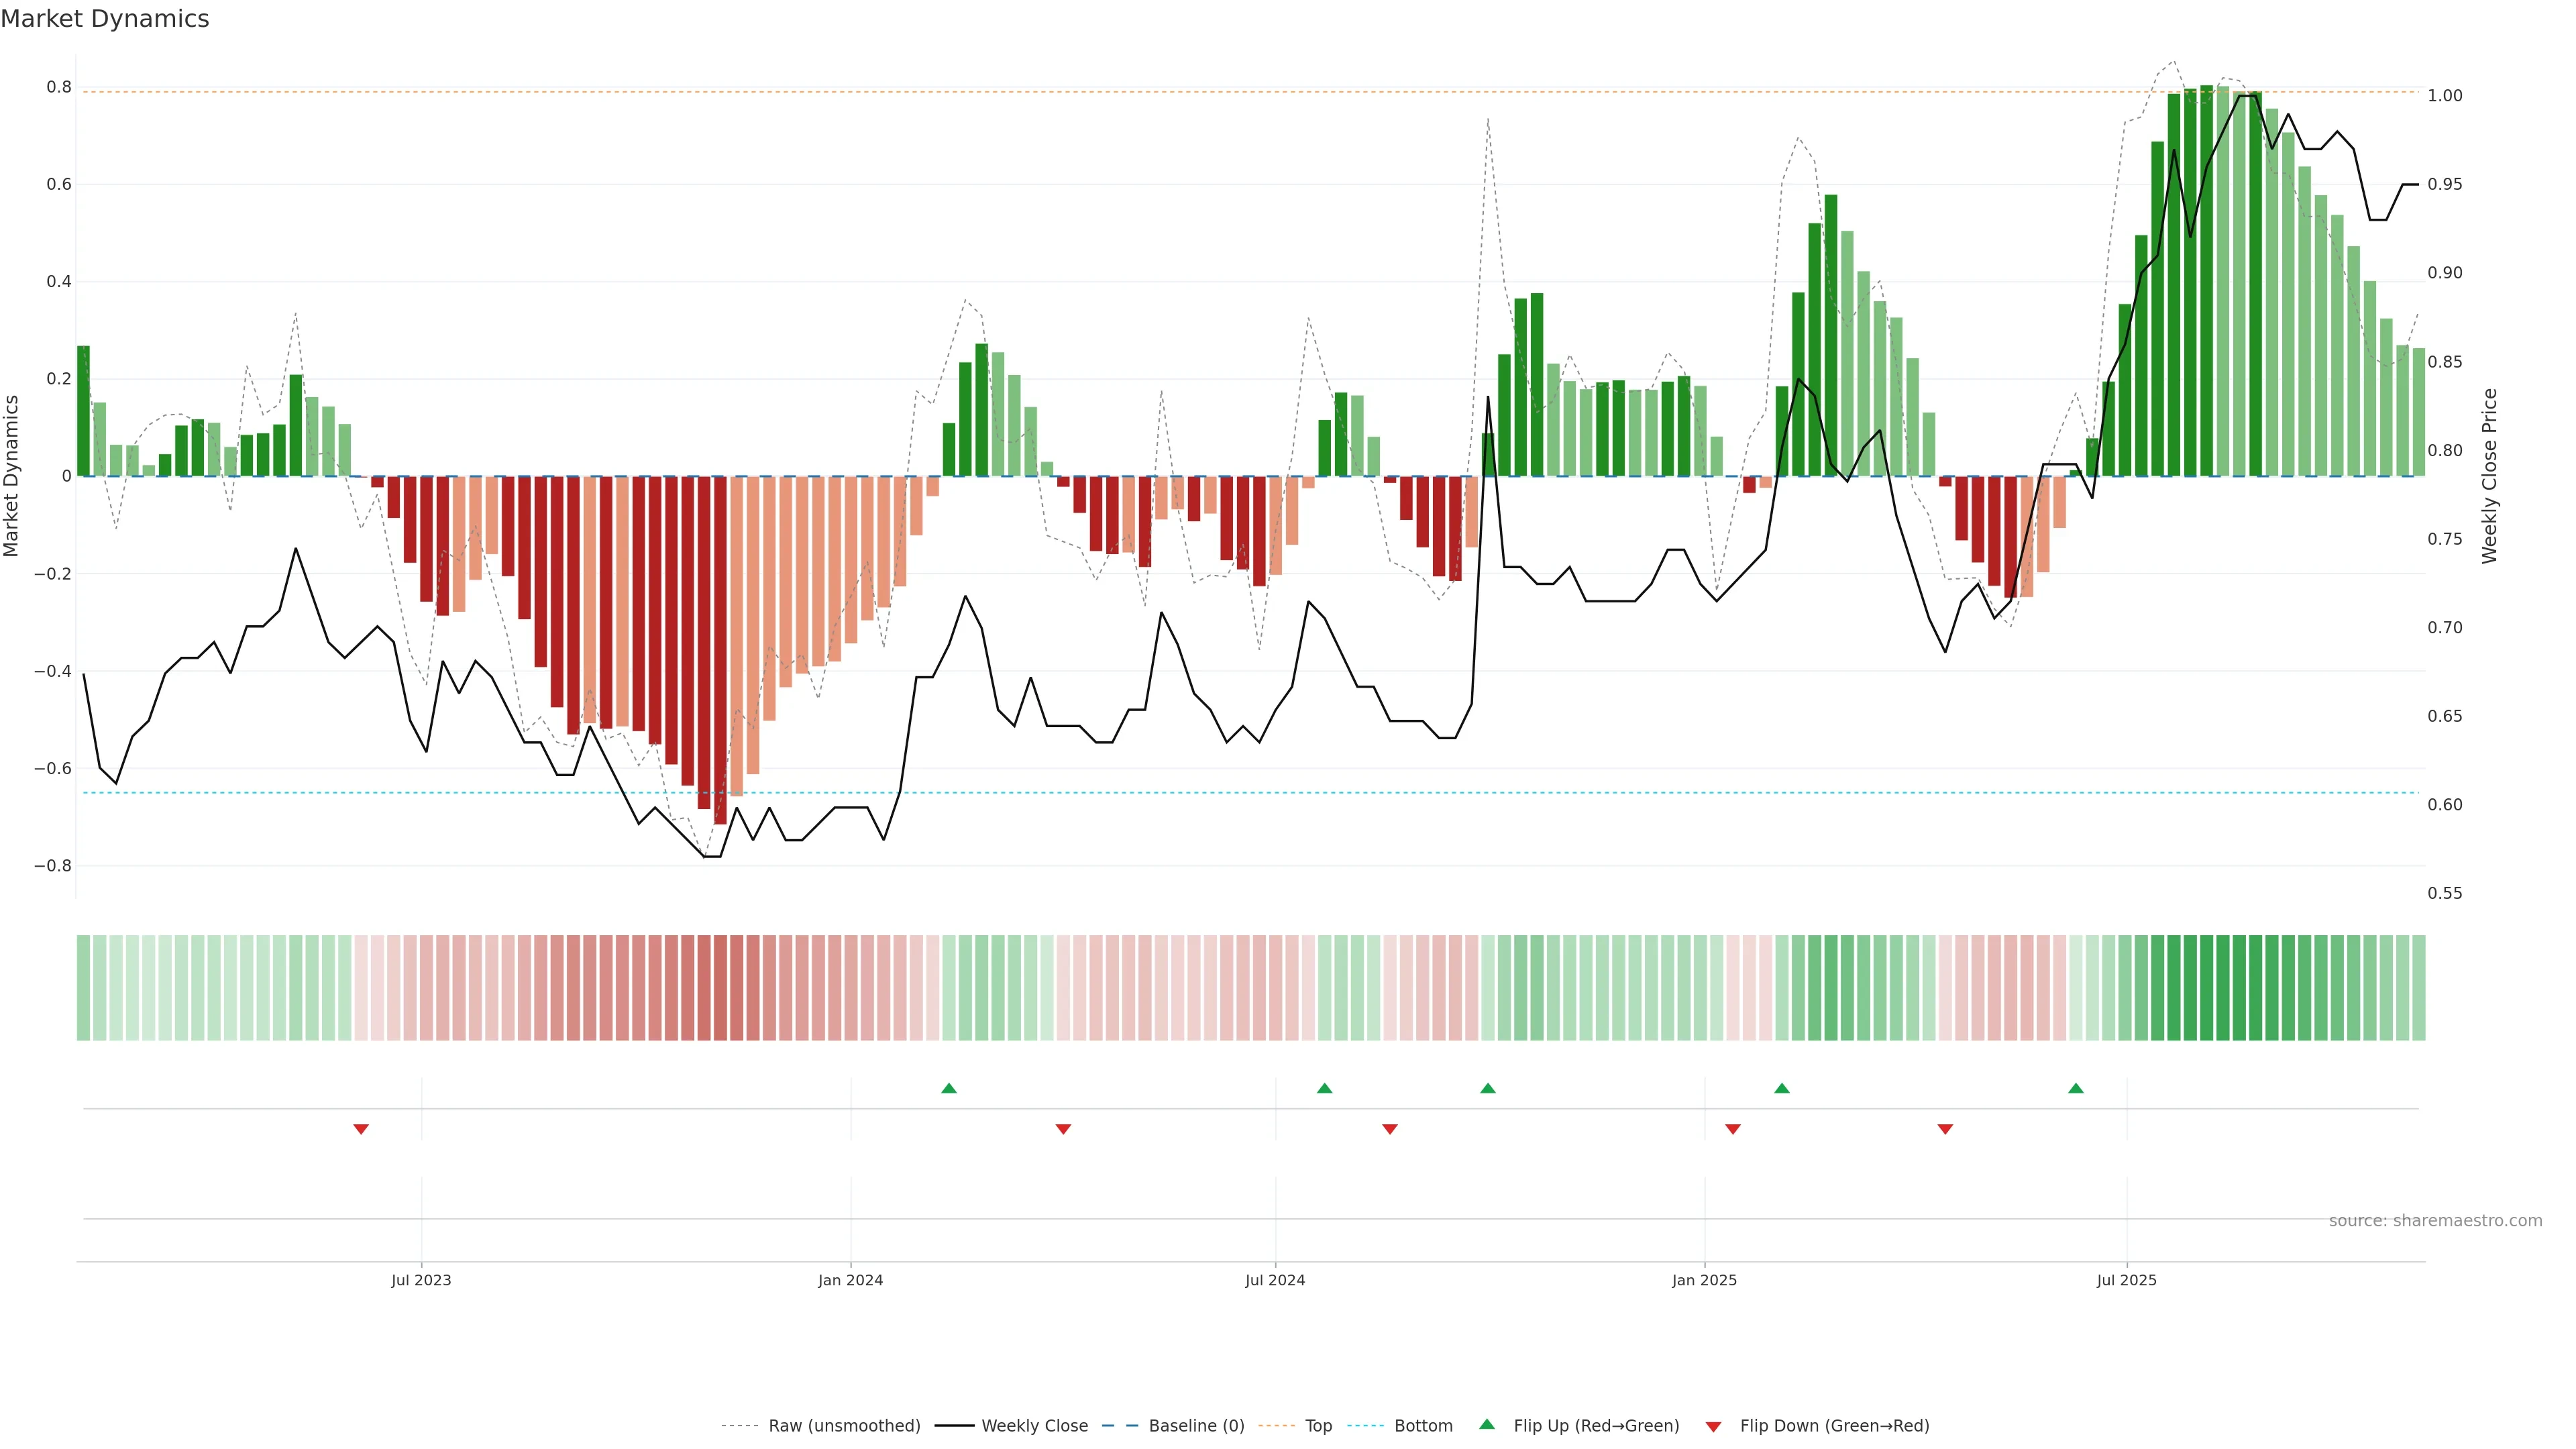Click the first green flip-up triangle marker
The width and height of the screenshot is (2576, 1449).
(949, 1088)
